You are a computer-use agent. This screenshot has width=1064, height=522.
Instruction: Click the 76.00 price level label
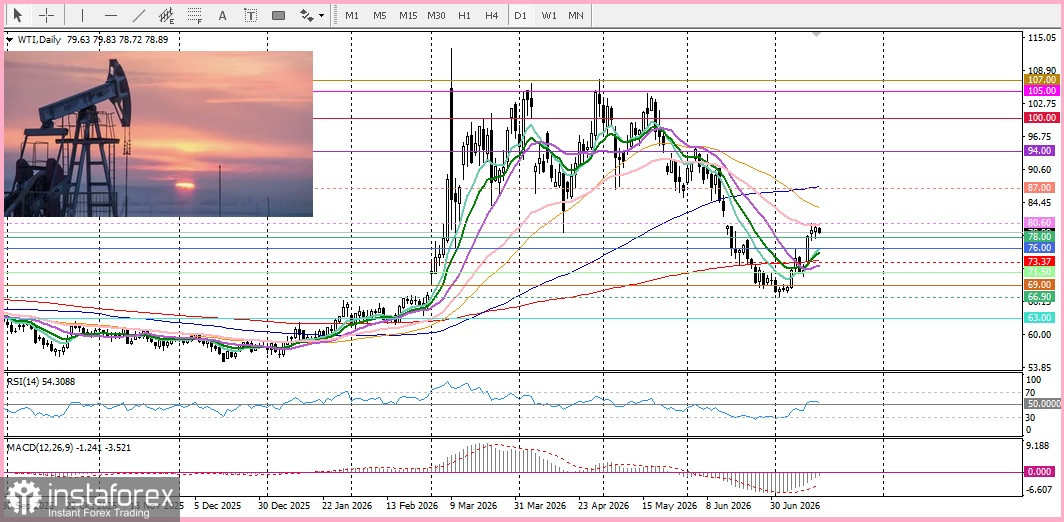point(1040,248)
